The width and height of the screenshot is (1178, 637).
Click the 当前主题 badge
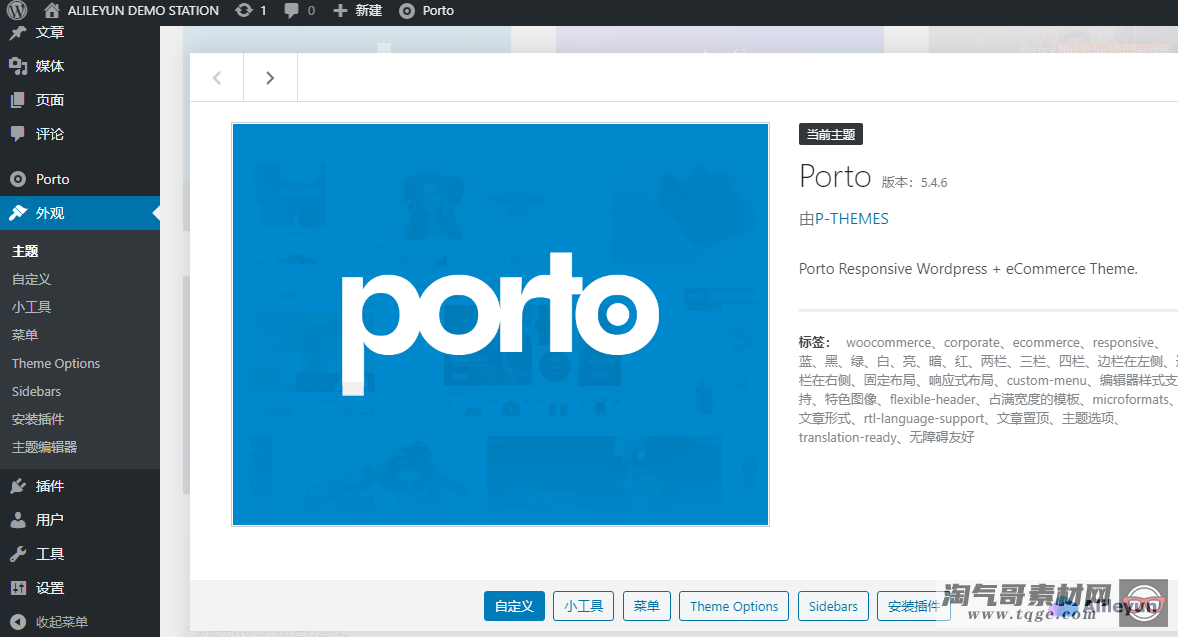pos(831,134)
